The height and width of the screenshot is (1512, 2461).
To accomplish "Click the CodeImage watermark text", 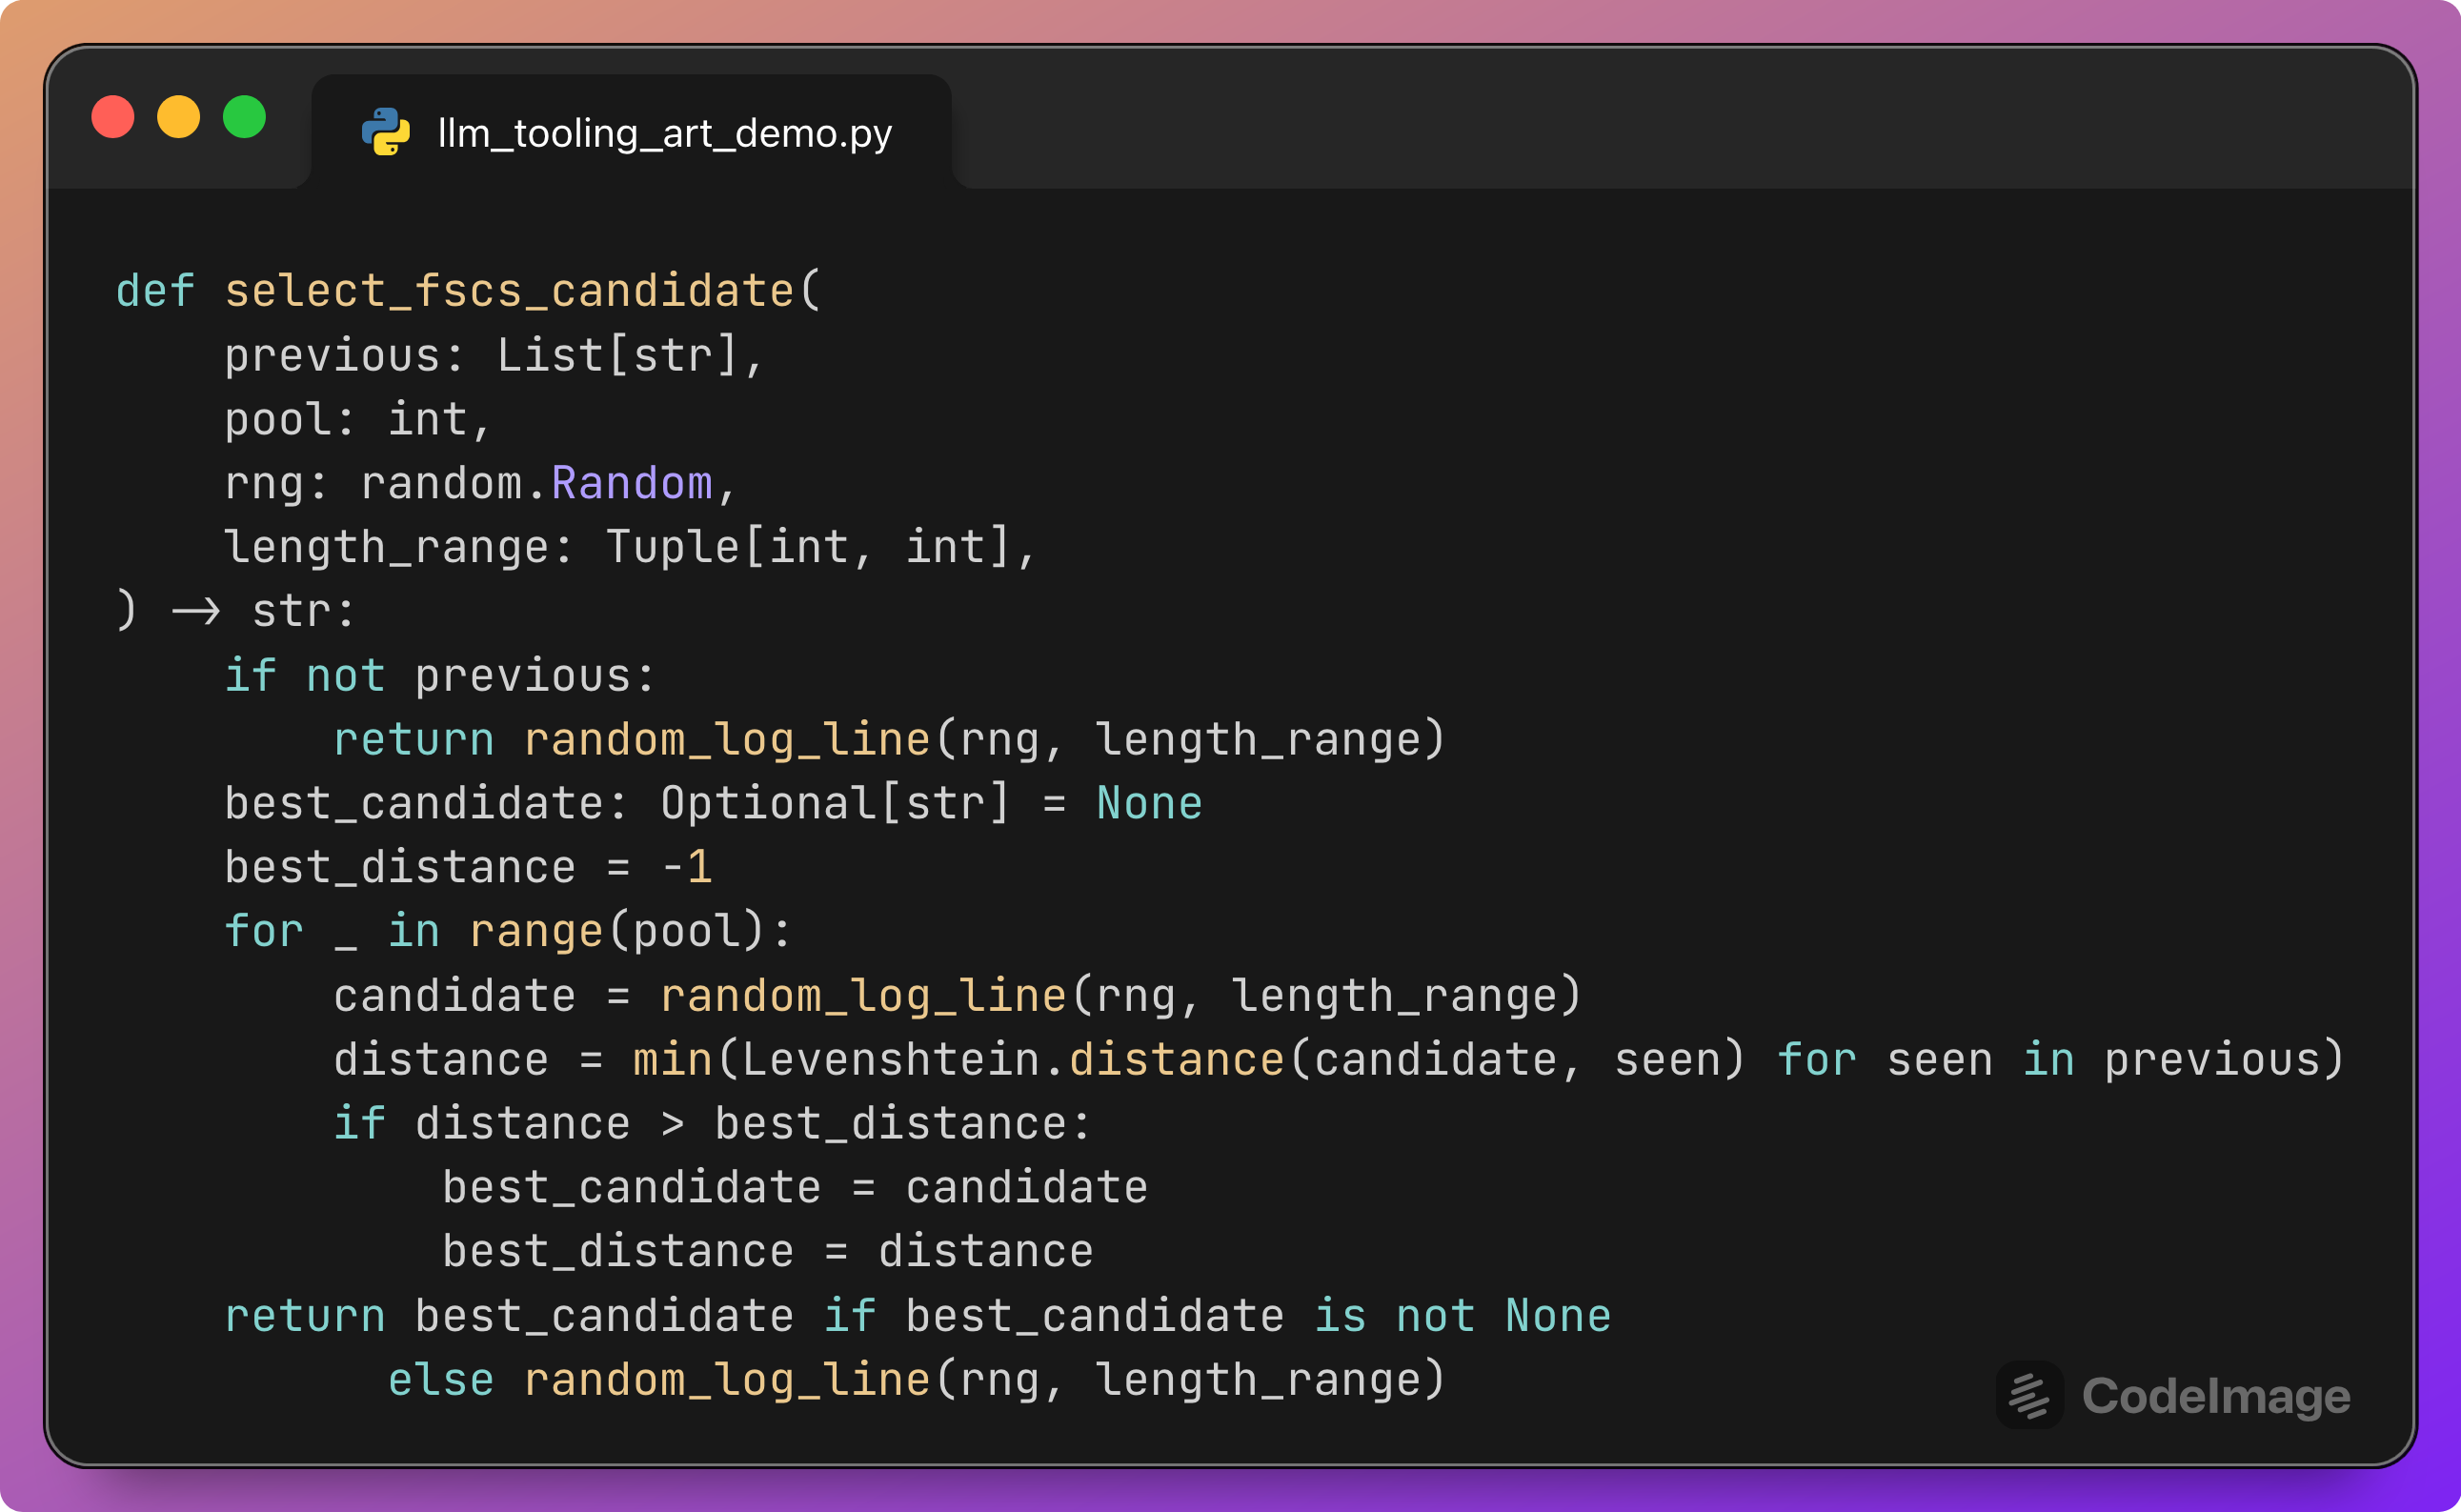I will point(2215,1396).
